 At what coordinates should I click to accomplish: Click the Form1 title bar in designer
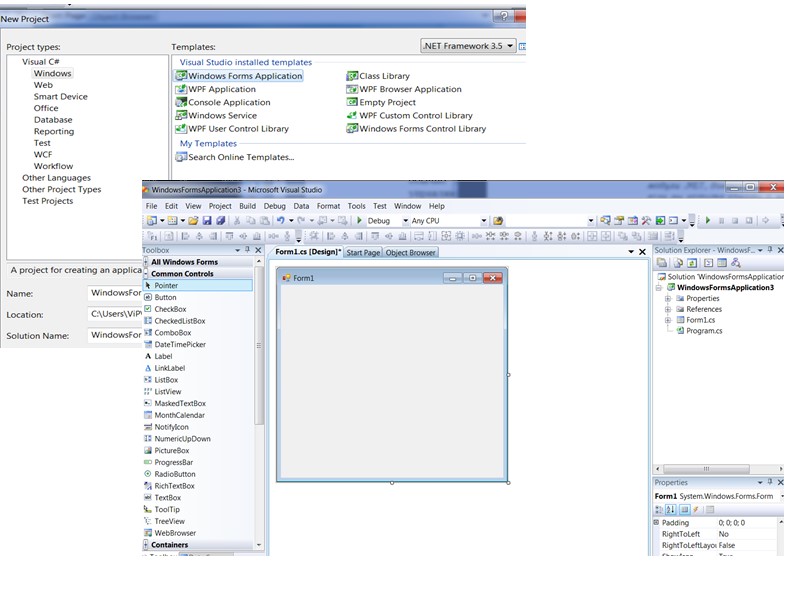coord(392,278)
